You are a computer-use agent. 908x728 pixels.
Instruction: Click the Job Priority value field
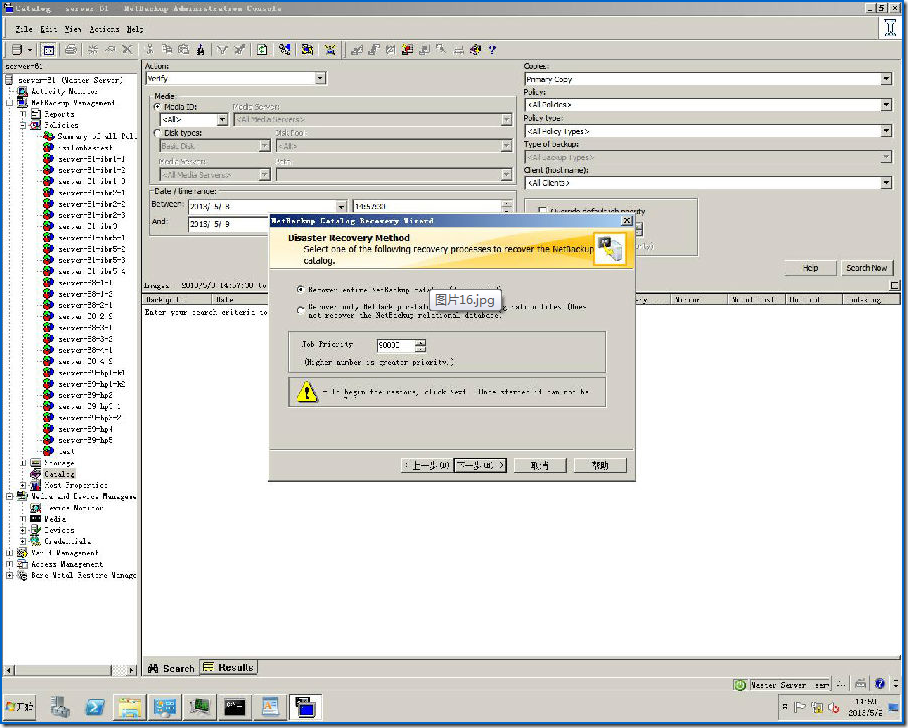(x=396, y=345)
